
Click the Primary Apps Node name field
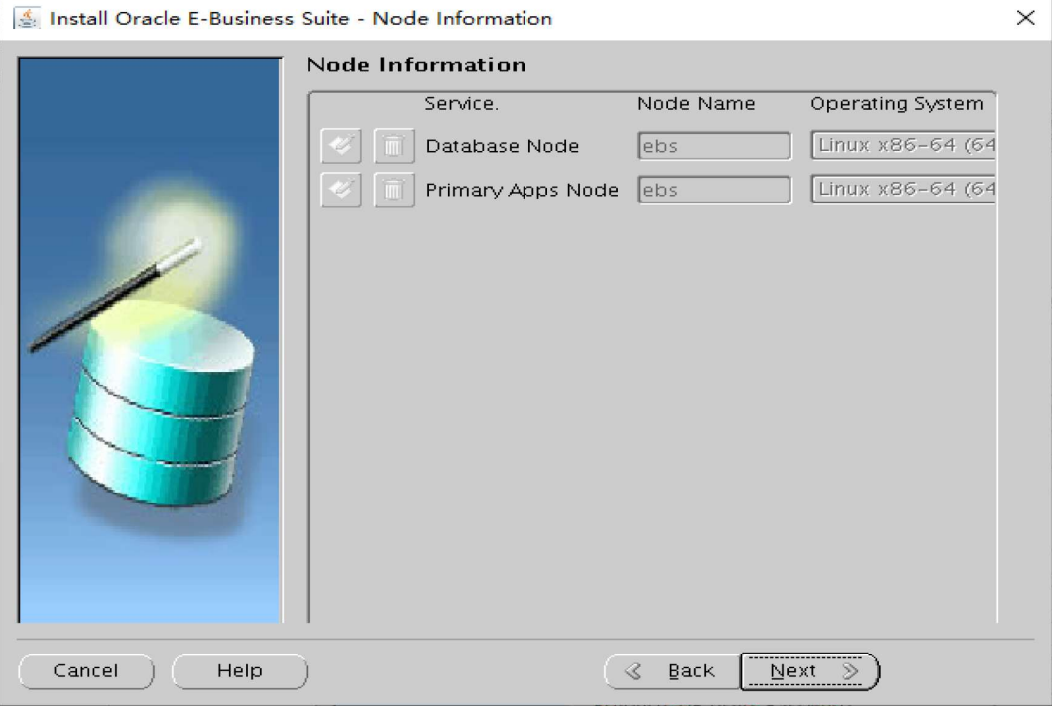[x=714, y=190]
